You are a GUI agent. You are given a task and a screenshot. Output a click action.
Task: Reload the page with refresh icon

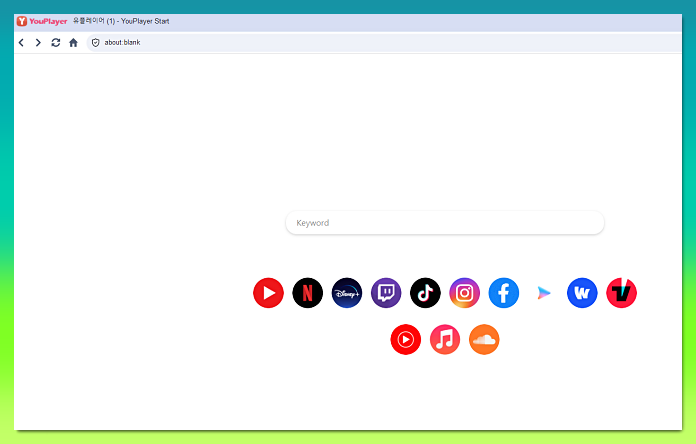[55, 43]
